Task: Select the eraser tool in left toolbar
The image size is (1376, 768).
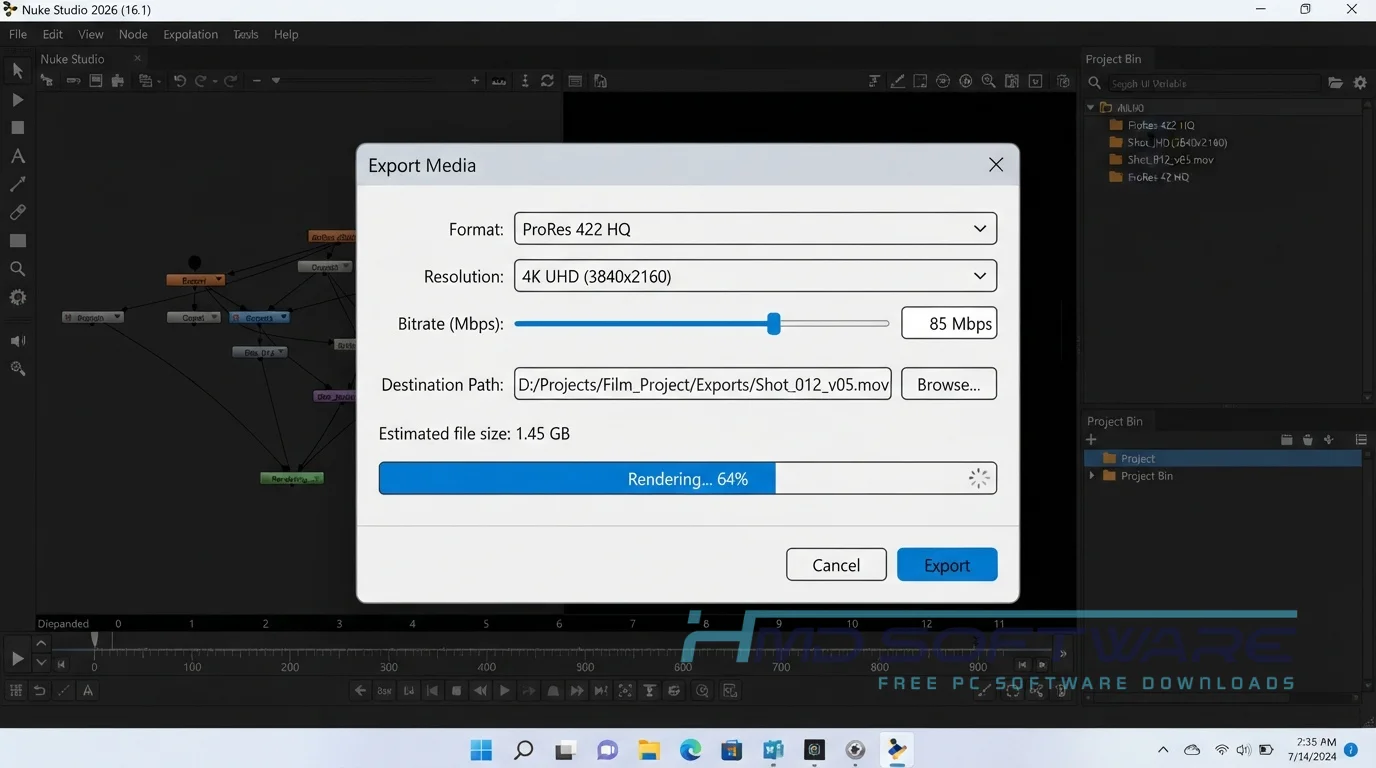Action: [x=18, y=212]
